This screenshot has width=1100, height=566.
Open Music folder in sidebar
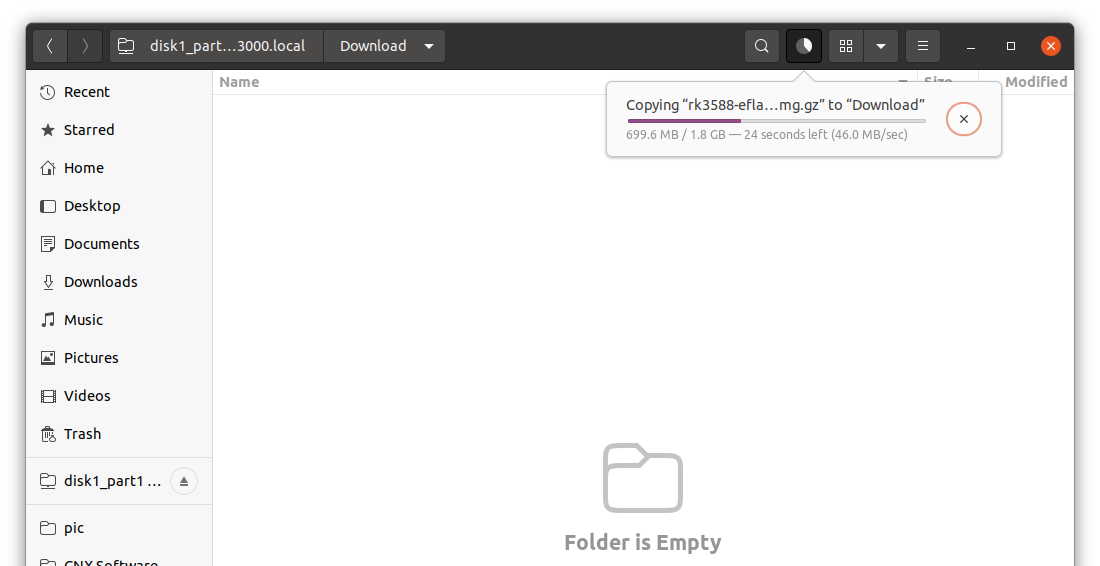[x=119, y=319]
